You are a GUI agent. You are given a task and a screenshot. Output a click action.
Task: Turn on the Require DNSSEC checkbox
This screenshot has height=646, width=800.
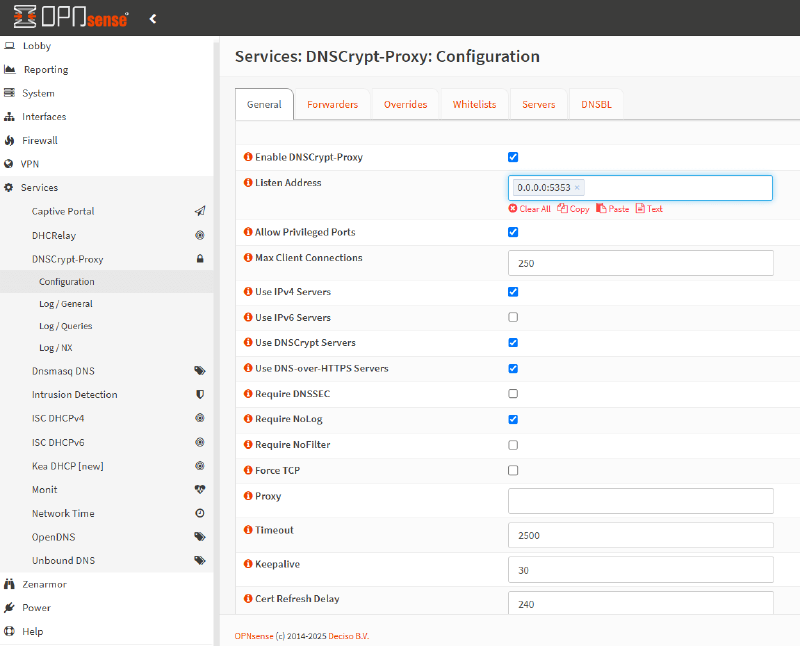(513, 393)
